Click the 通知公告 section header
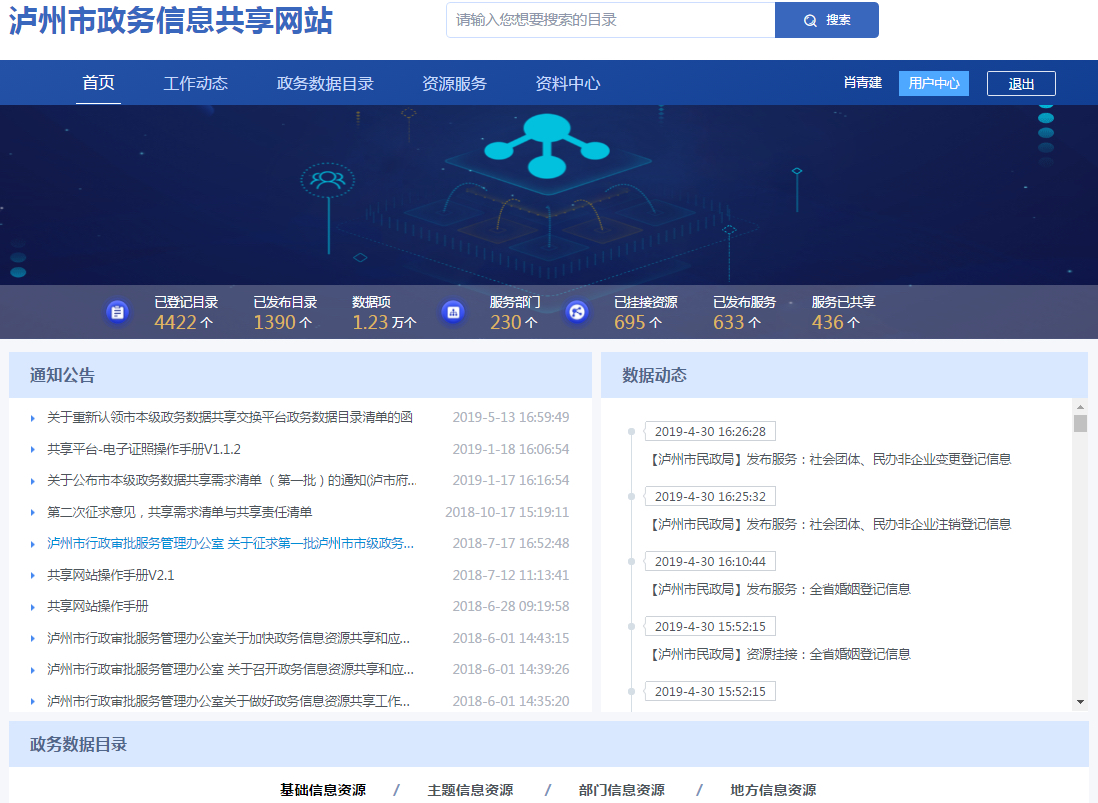 pos(62,375)
